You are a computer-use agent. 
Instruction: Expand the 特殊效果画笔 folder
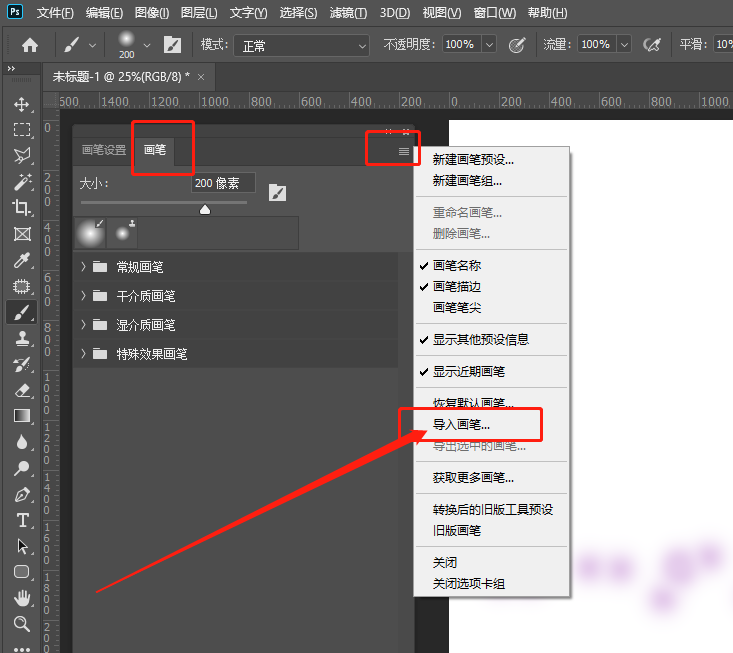pos(83,353)
